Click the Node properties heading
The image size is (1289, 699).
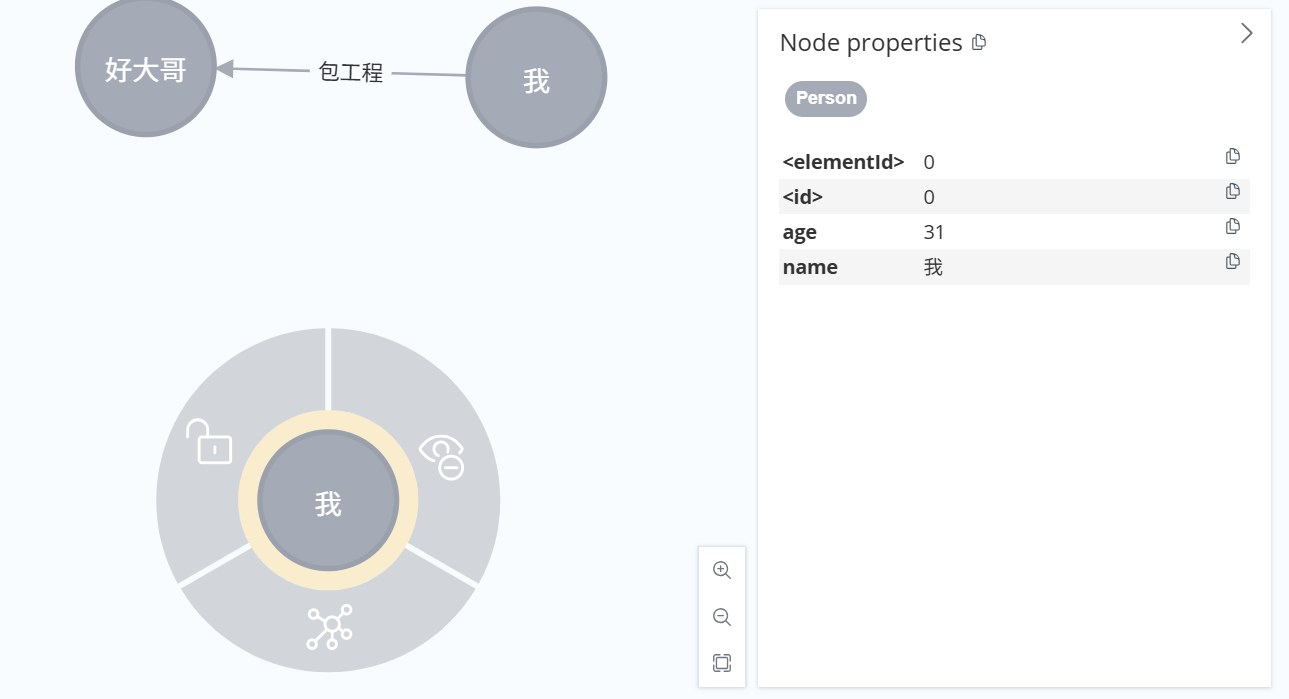(870, 42)
